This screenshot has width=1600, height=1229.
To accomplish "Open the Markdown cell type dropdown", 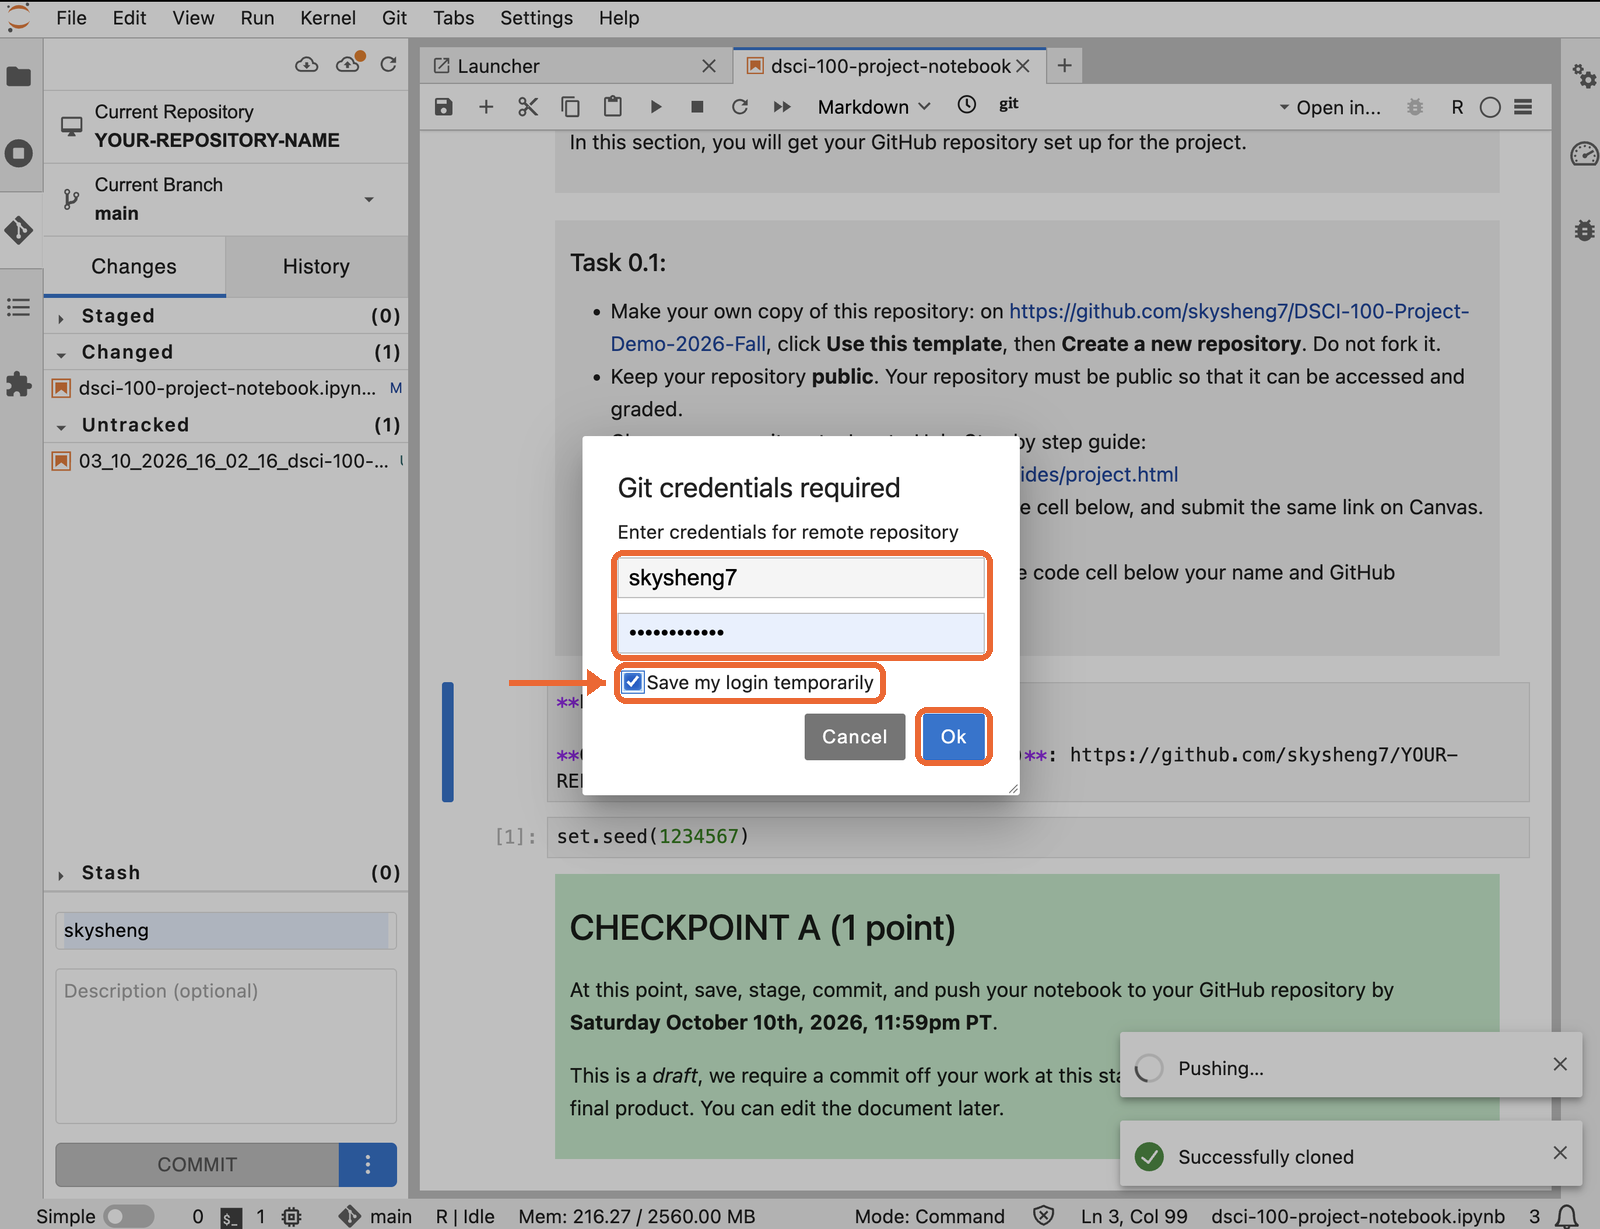I will tap(874, 107).
